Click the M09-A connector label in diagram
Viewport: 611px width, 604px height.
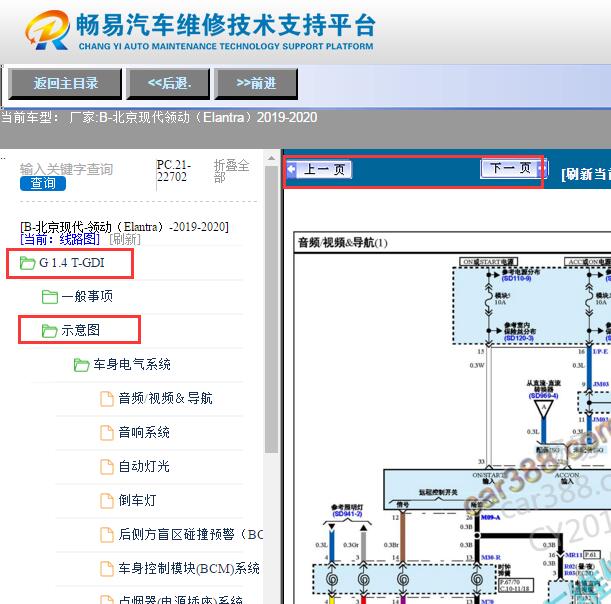pyautogui.click(x=491, y=517)
